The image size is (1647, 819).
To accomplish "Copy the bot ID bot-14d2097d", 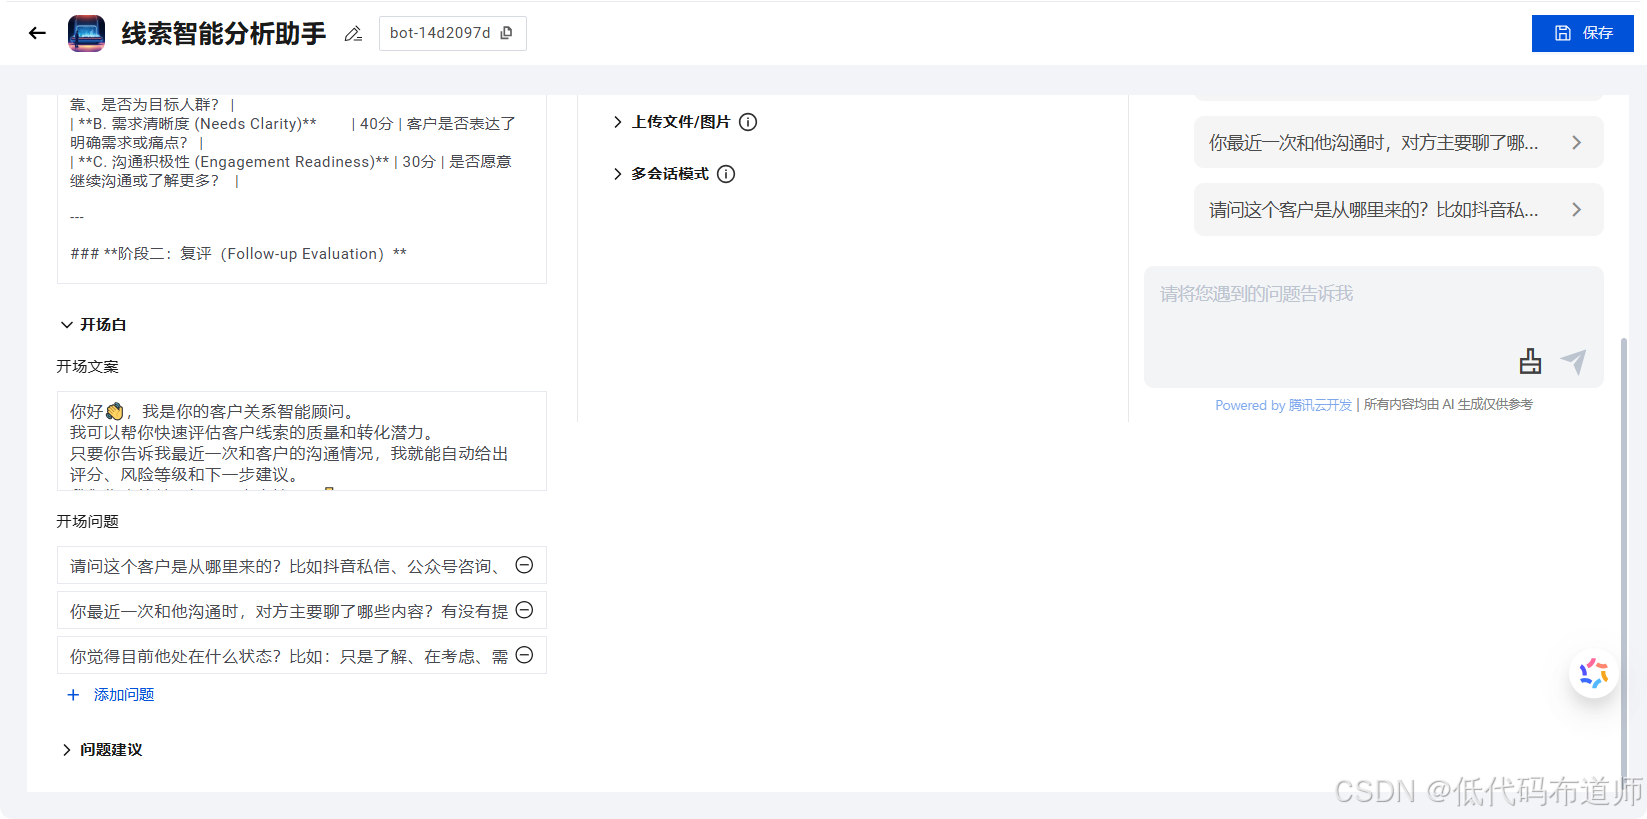I will [x=507, y=33].
